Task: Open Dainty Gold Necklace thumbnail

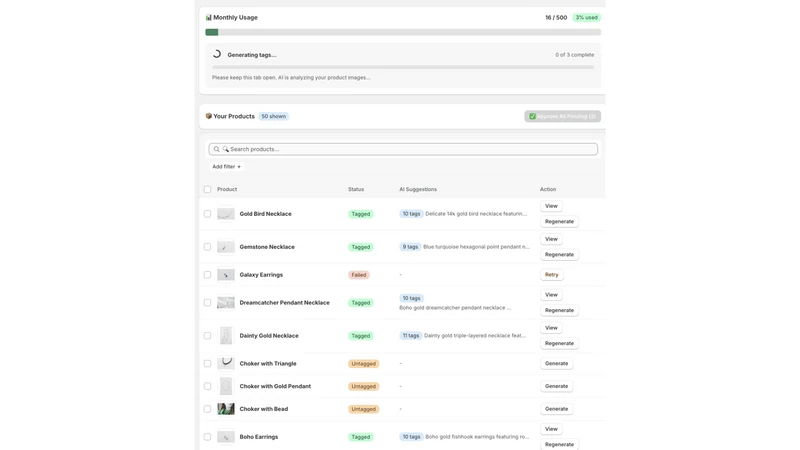Action: (226, 336)
